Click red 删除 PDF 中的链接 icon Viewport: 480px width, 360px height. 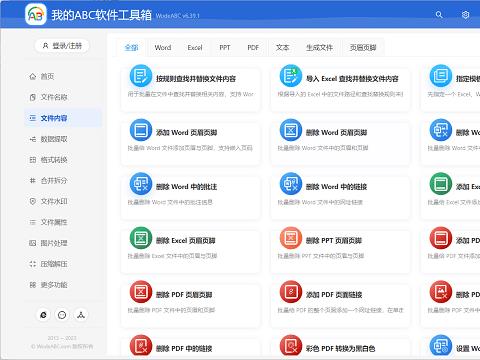point(141,346)
